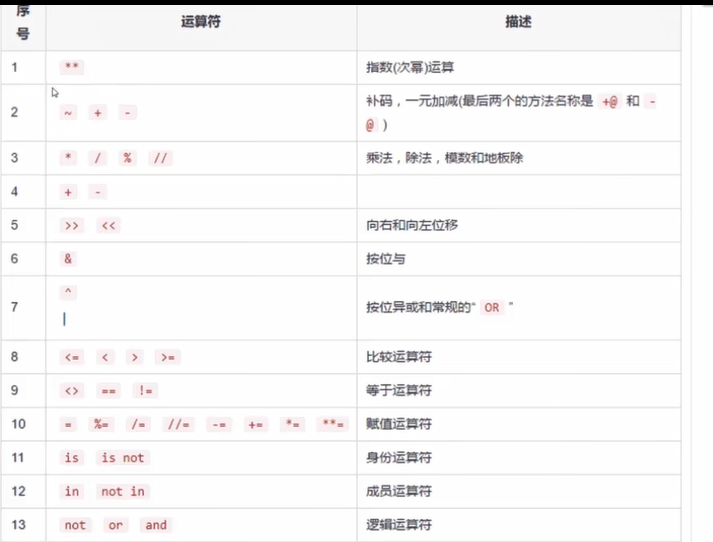Click the ** exponent operator code
This screenshot has height=542, width=713.
pyautogui.click(x=71, y=67)
